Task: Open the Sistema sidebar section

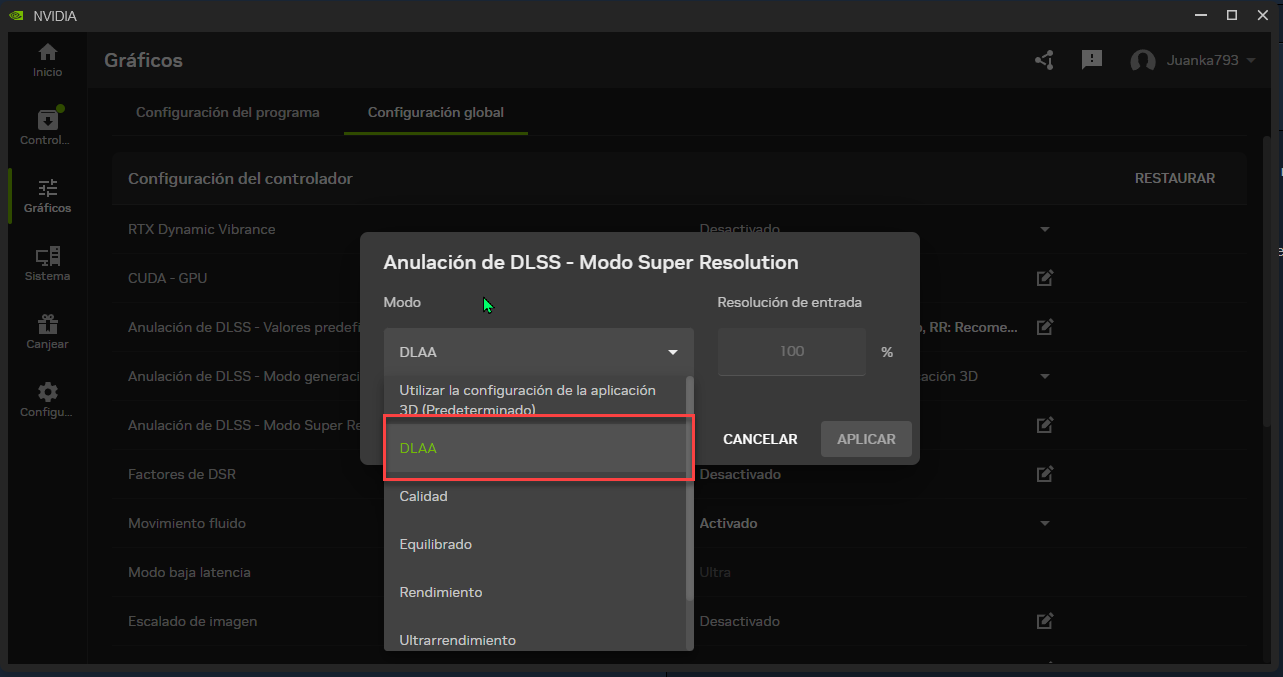Action: (47, 264)
